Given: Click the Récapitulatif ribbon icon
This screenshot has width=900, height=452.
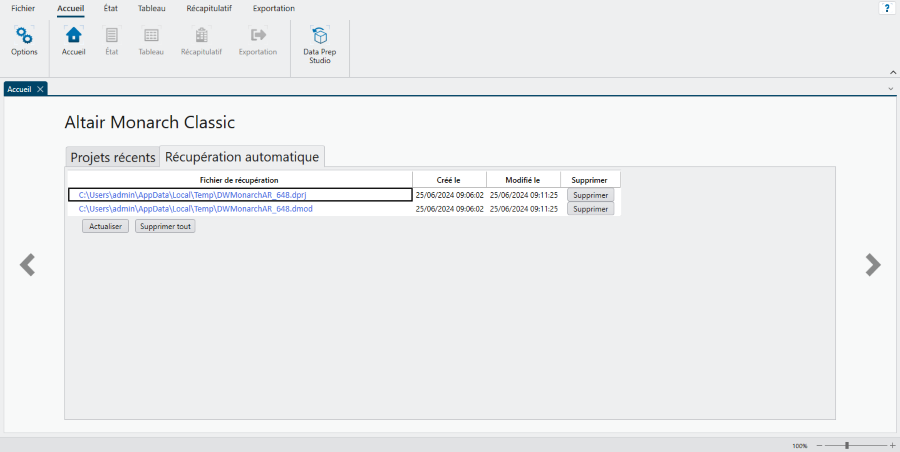Looking at the screenshot, I should (201, 36).
